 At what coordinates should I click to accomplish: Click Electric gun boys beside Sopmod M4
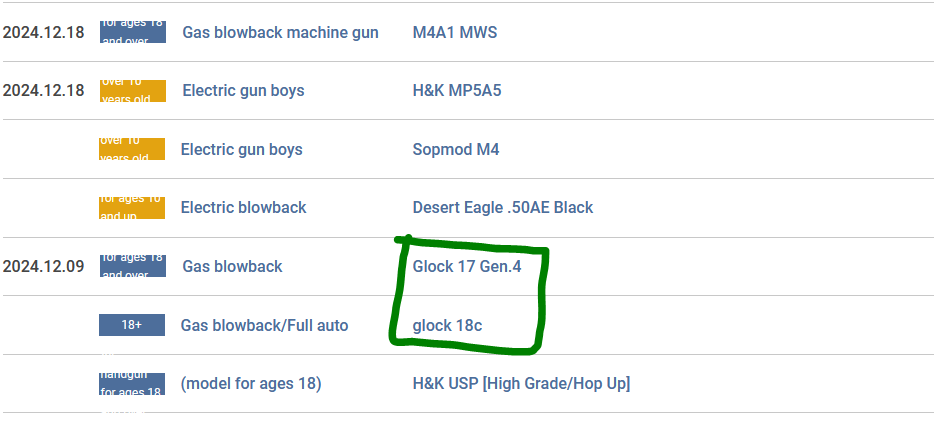click(x=241, y=150)
